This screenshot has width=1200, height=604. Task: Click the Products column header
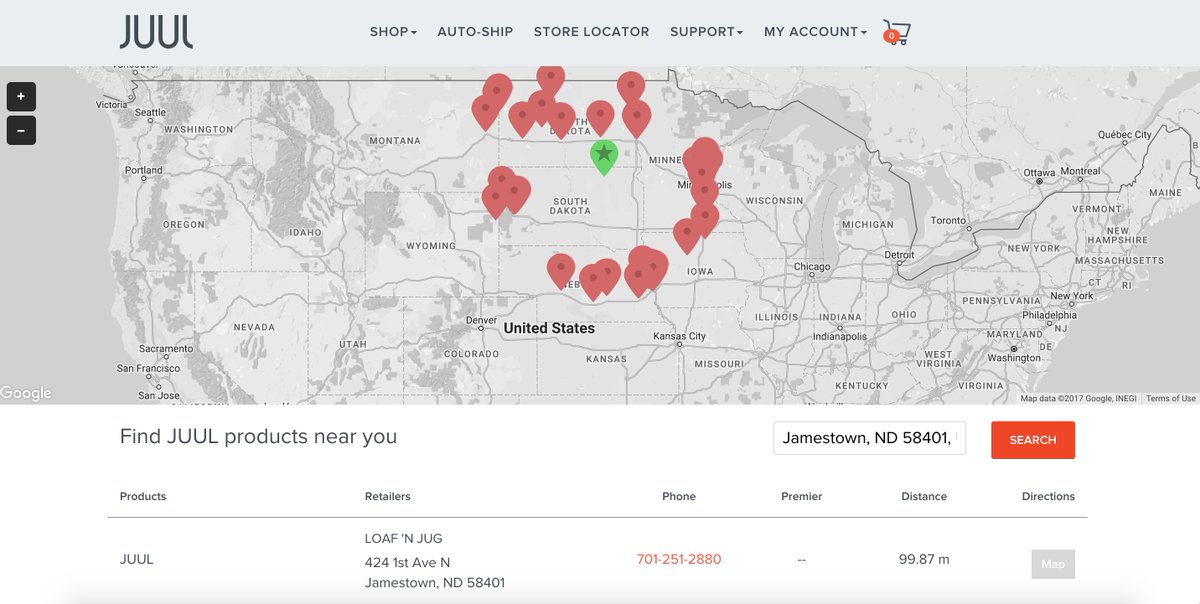pos(143,496)
